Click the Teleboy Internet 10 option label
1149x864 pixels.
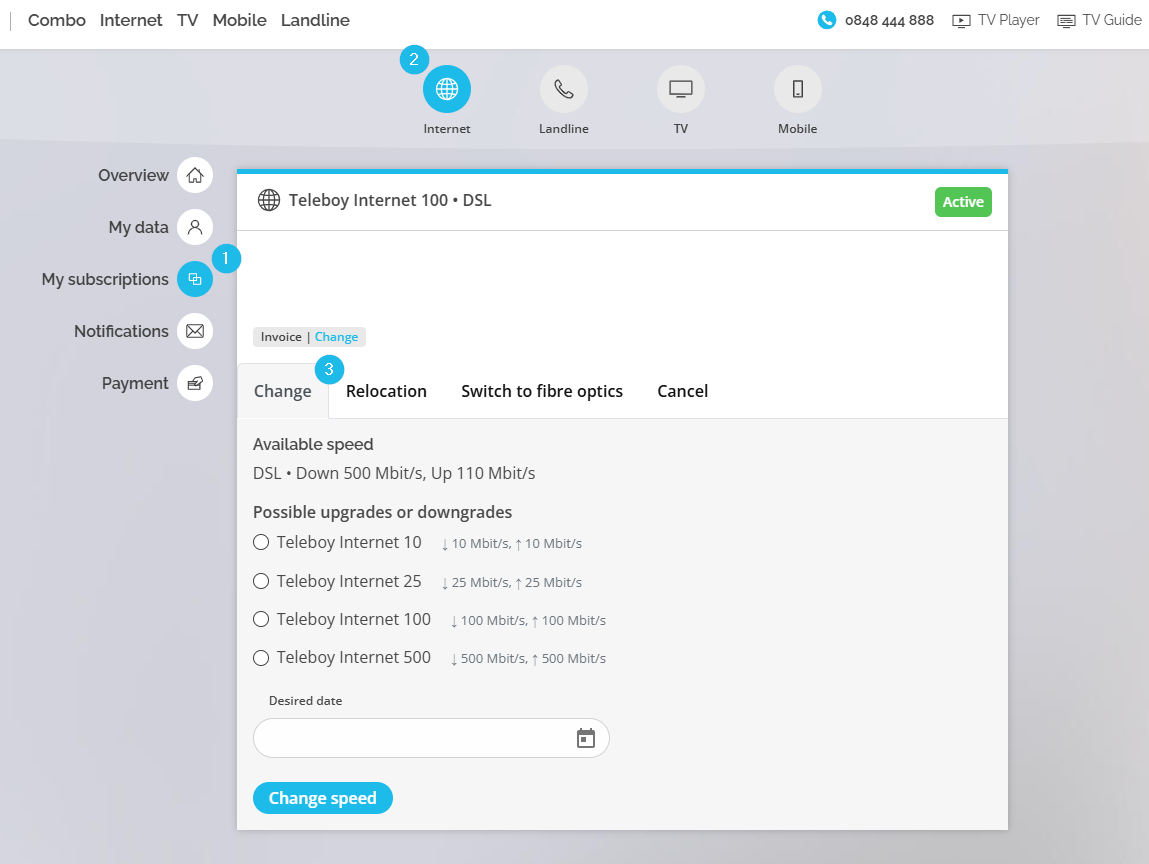click(x=349, y=542)
